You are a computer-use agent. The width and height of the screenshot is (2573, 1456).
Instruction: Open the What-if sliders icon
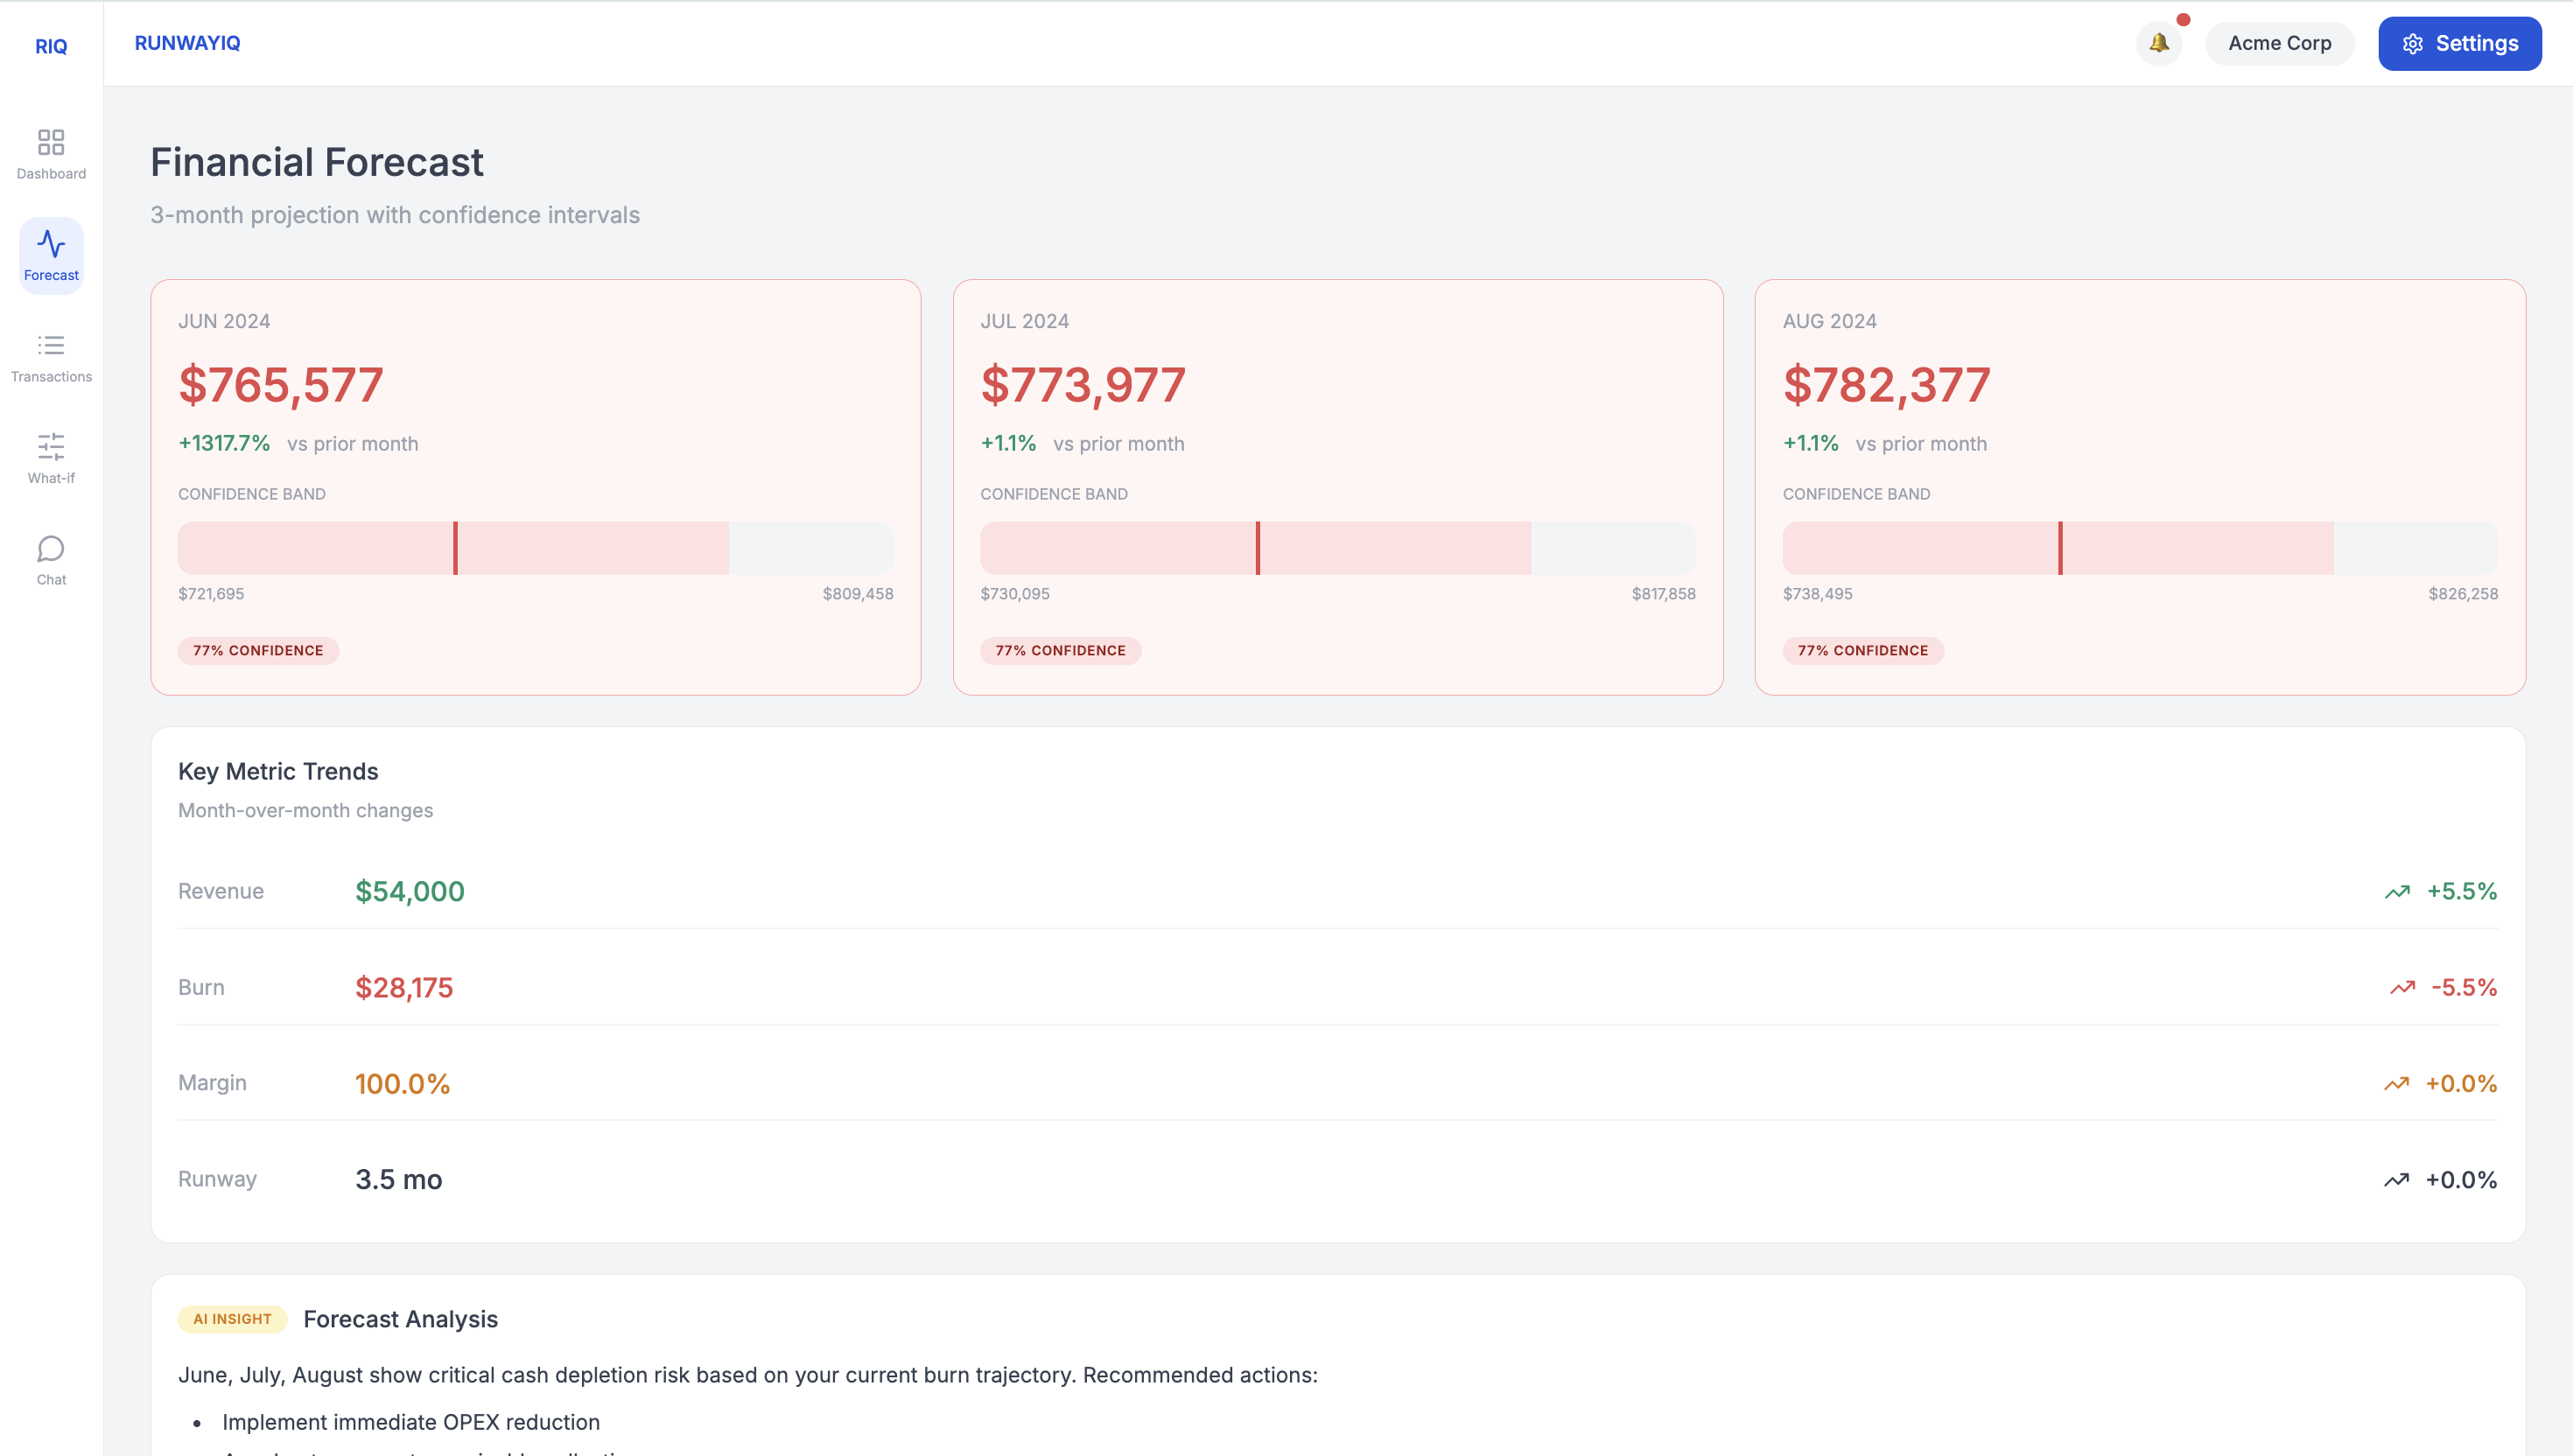[51, 447]
